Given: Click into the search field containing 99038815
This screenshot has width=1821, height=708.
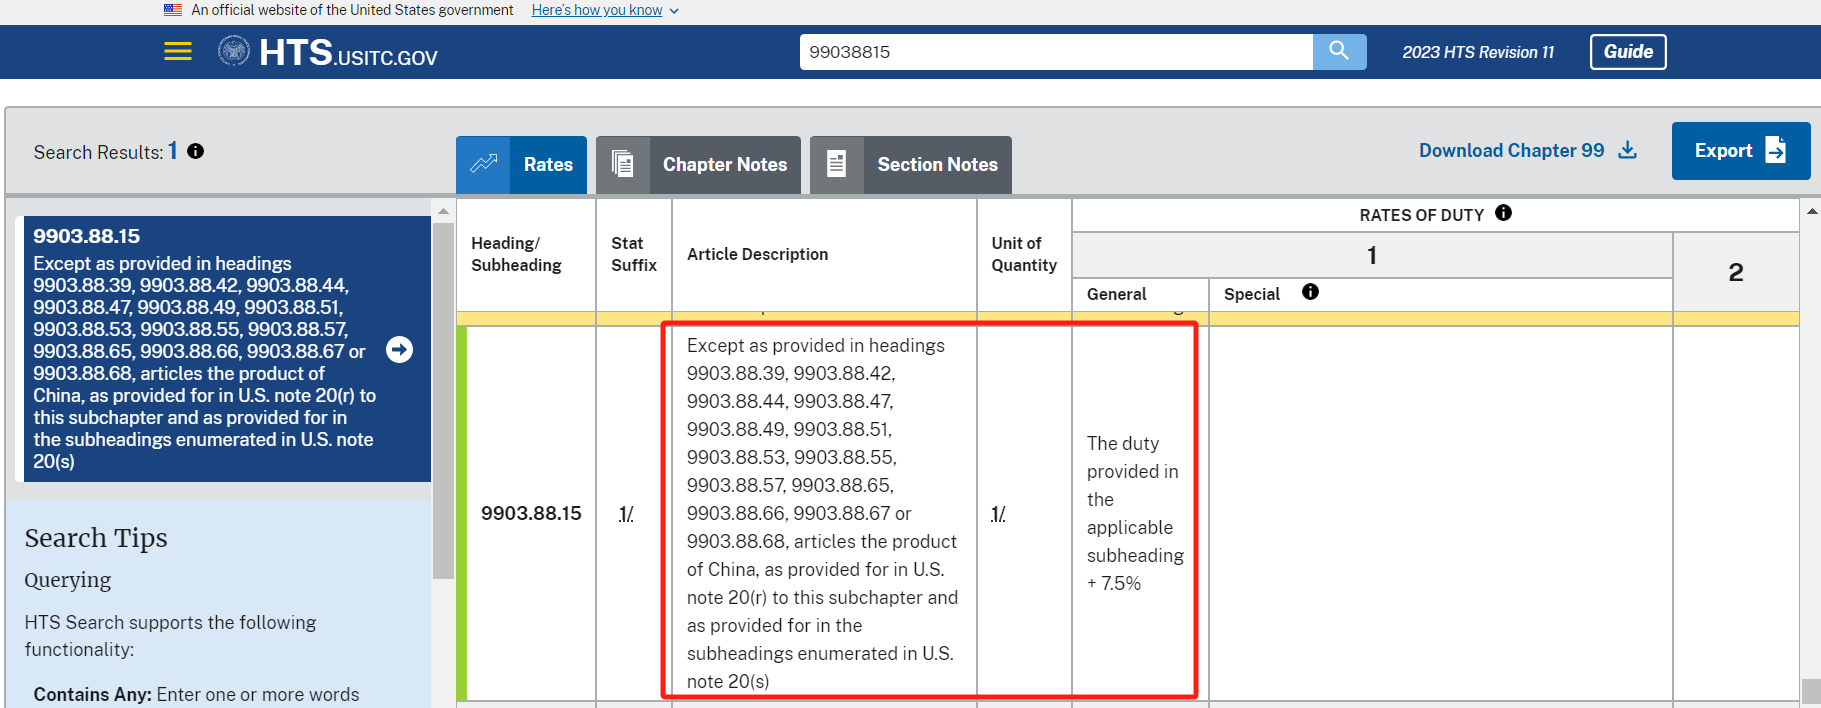Looking at the screenshot, I should [1055, 52].
